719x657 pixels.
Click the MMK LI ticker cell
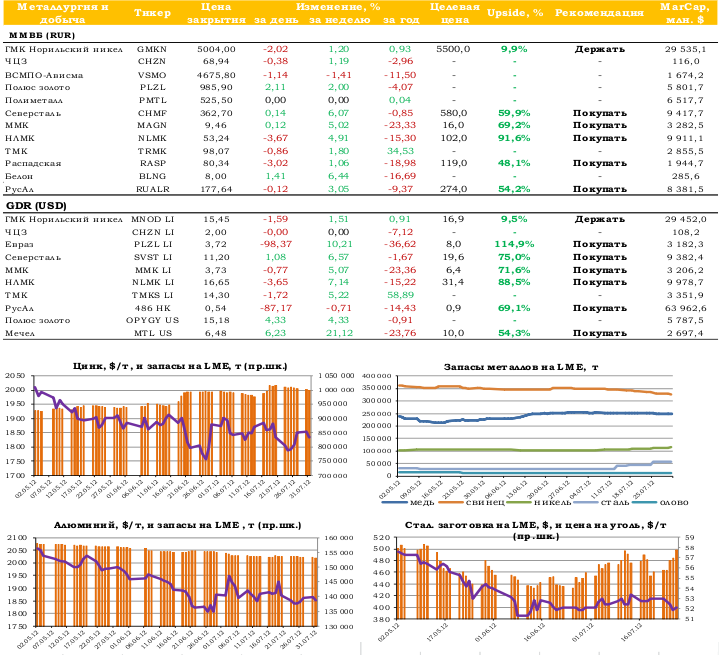(x=153, y=270)
